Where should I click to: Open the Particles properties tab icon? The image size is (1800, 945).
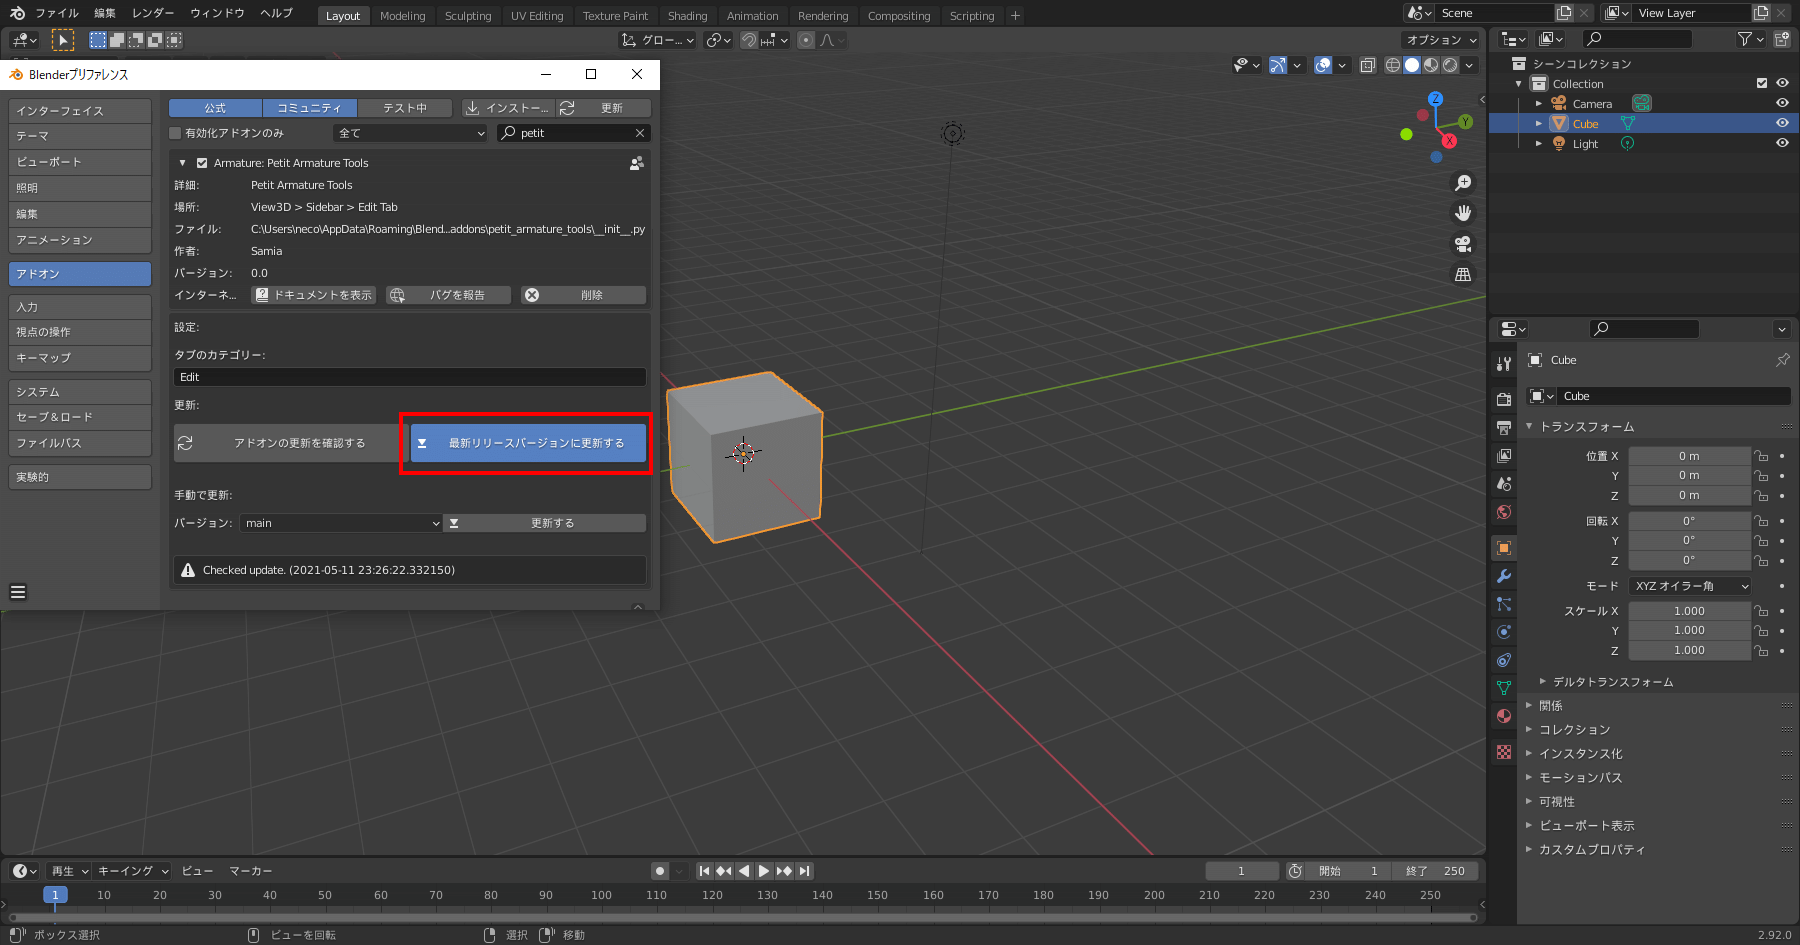(1504, 604)
